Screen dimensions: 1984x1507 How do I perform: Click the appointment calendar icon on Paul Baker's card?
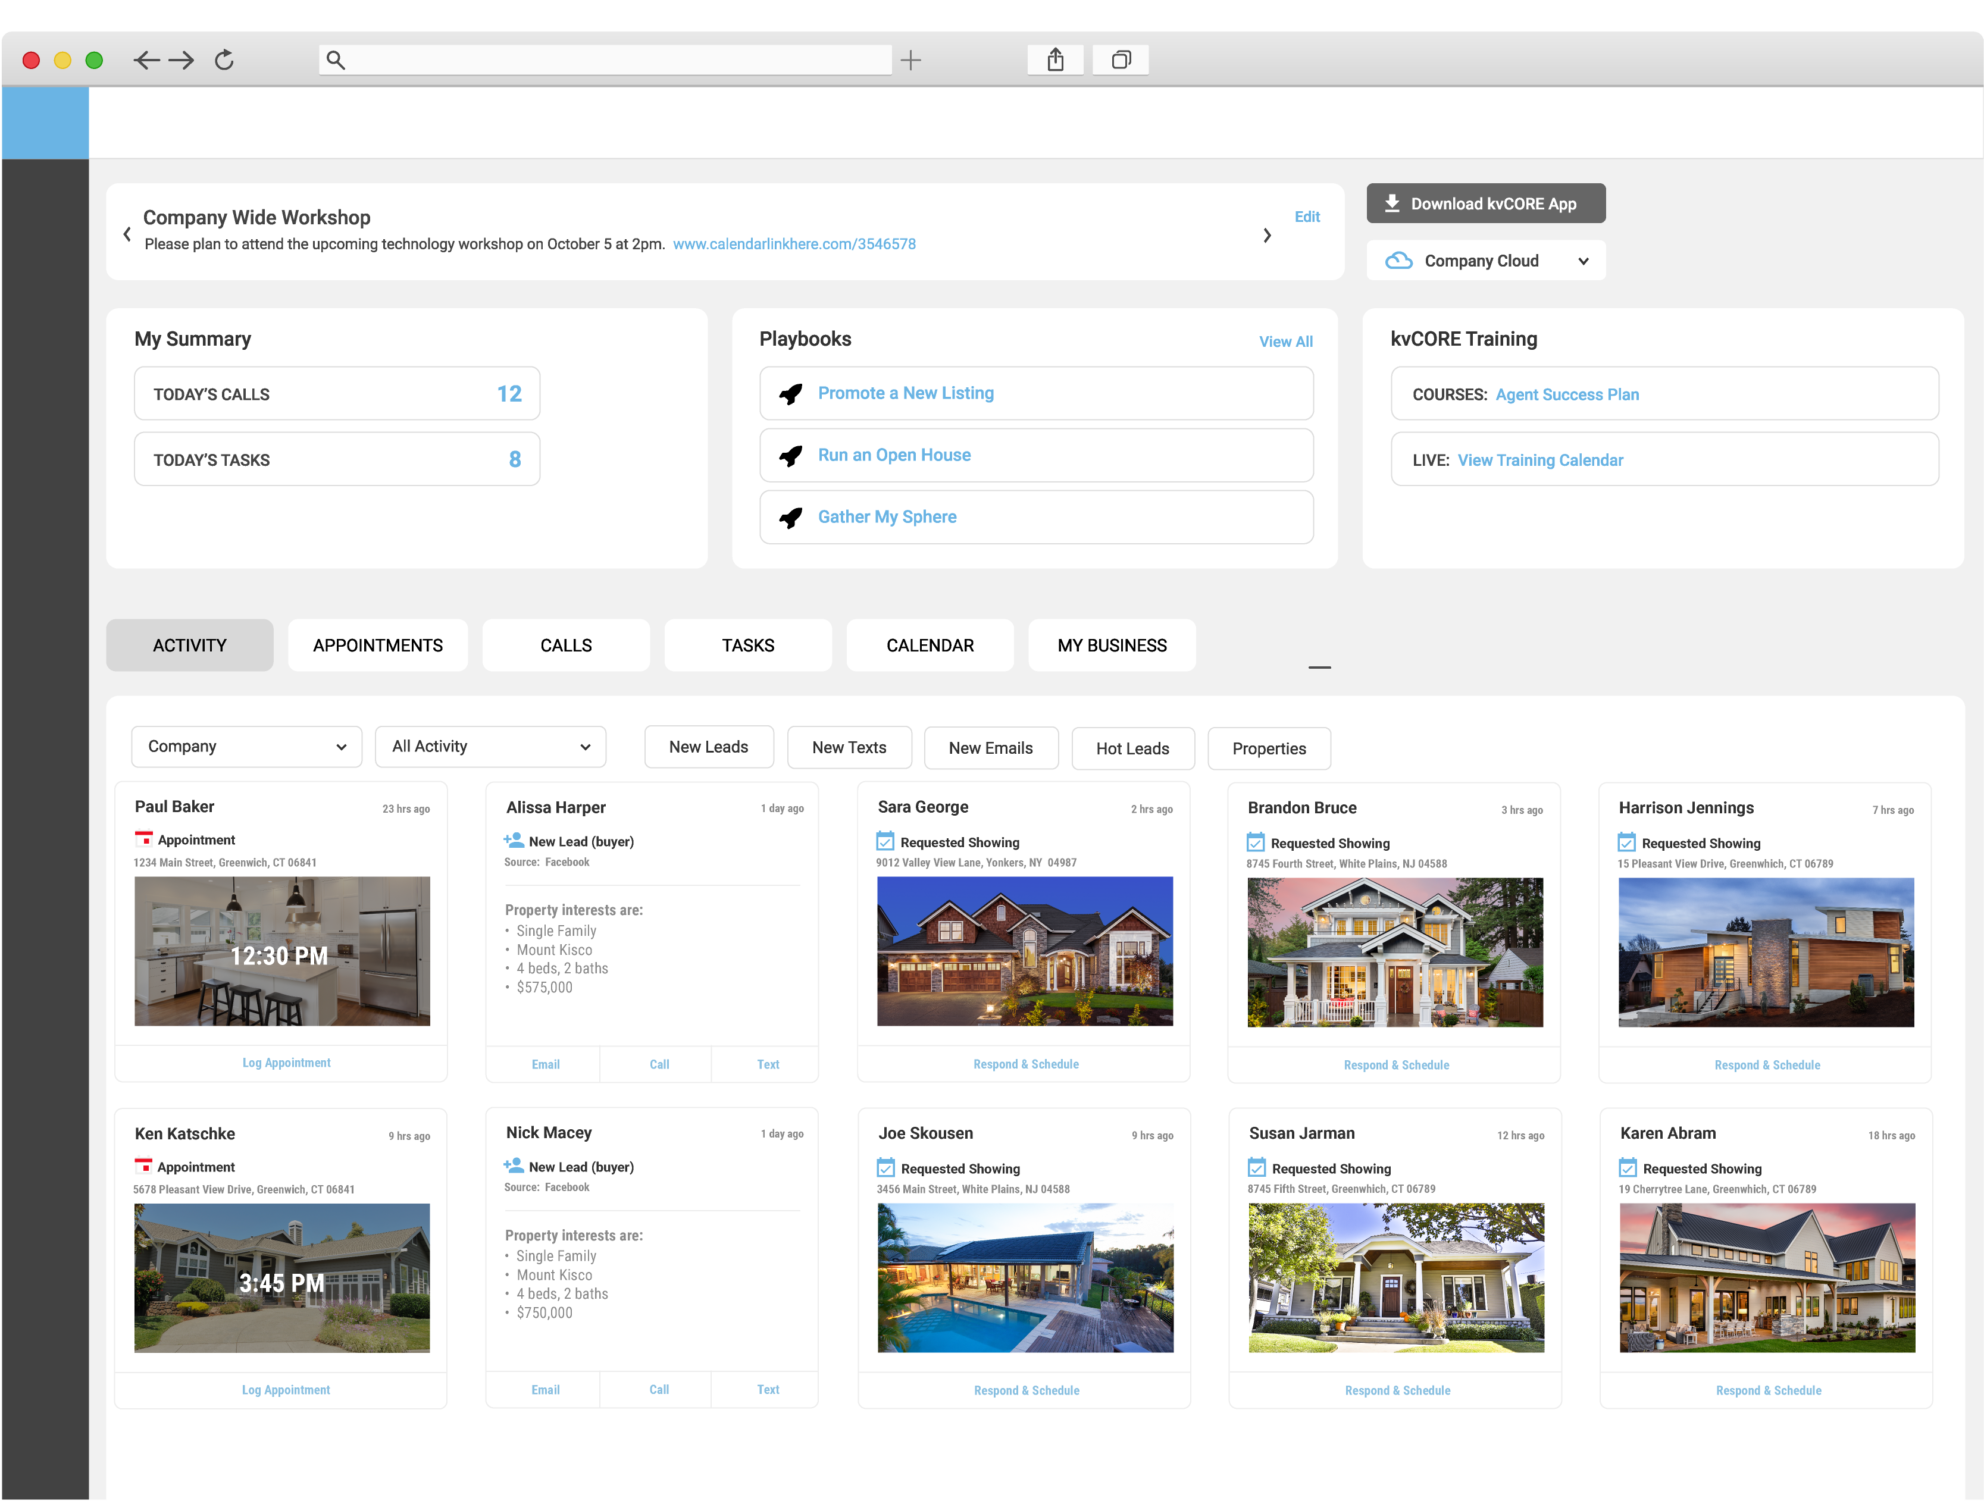143,839
